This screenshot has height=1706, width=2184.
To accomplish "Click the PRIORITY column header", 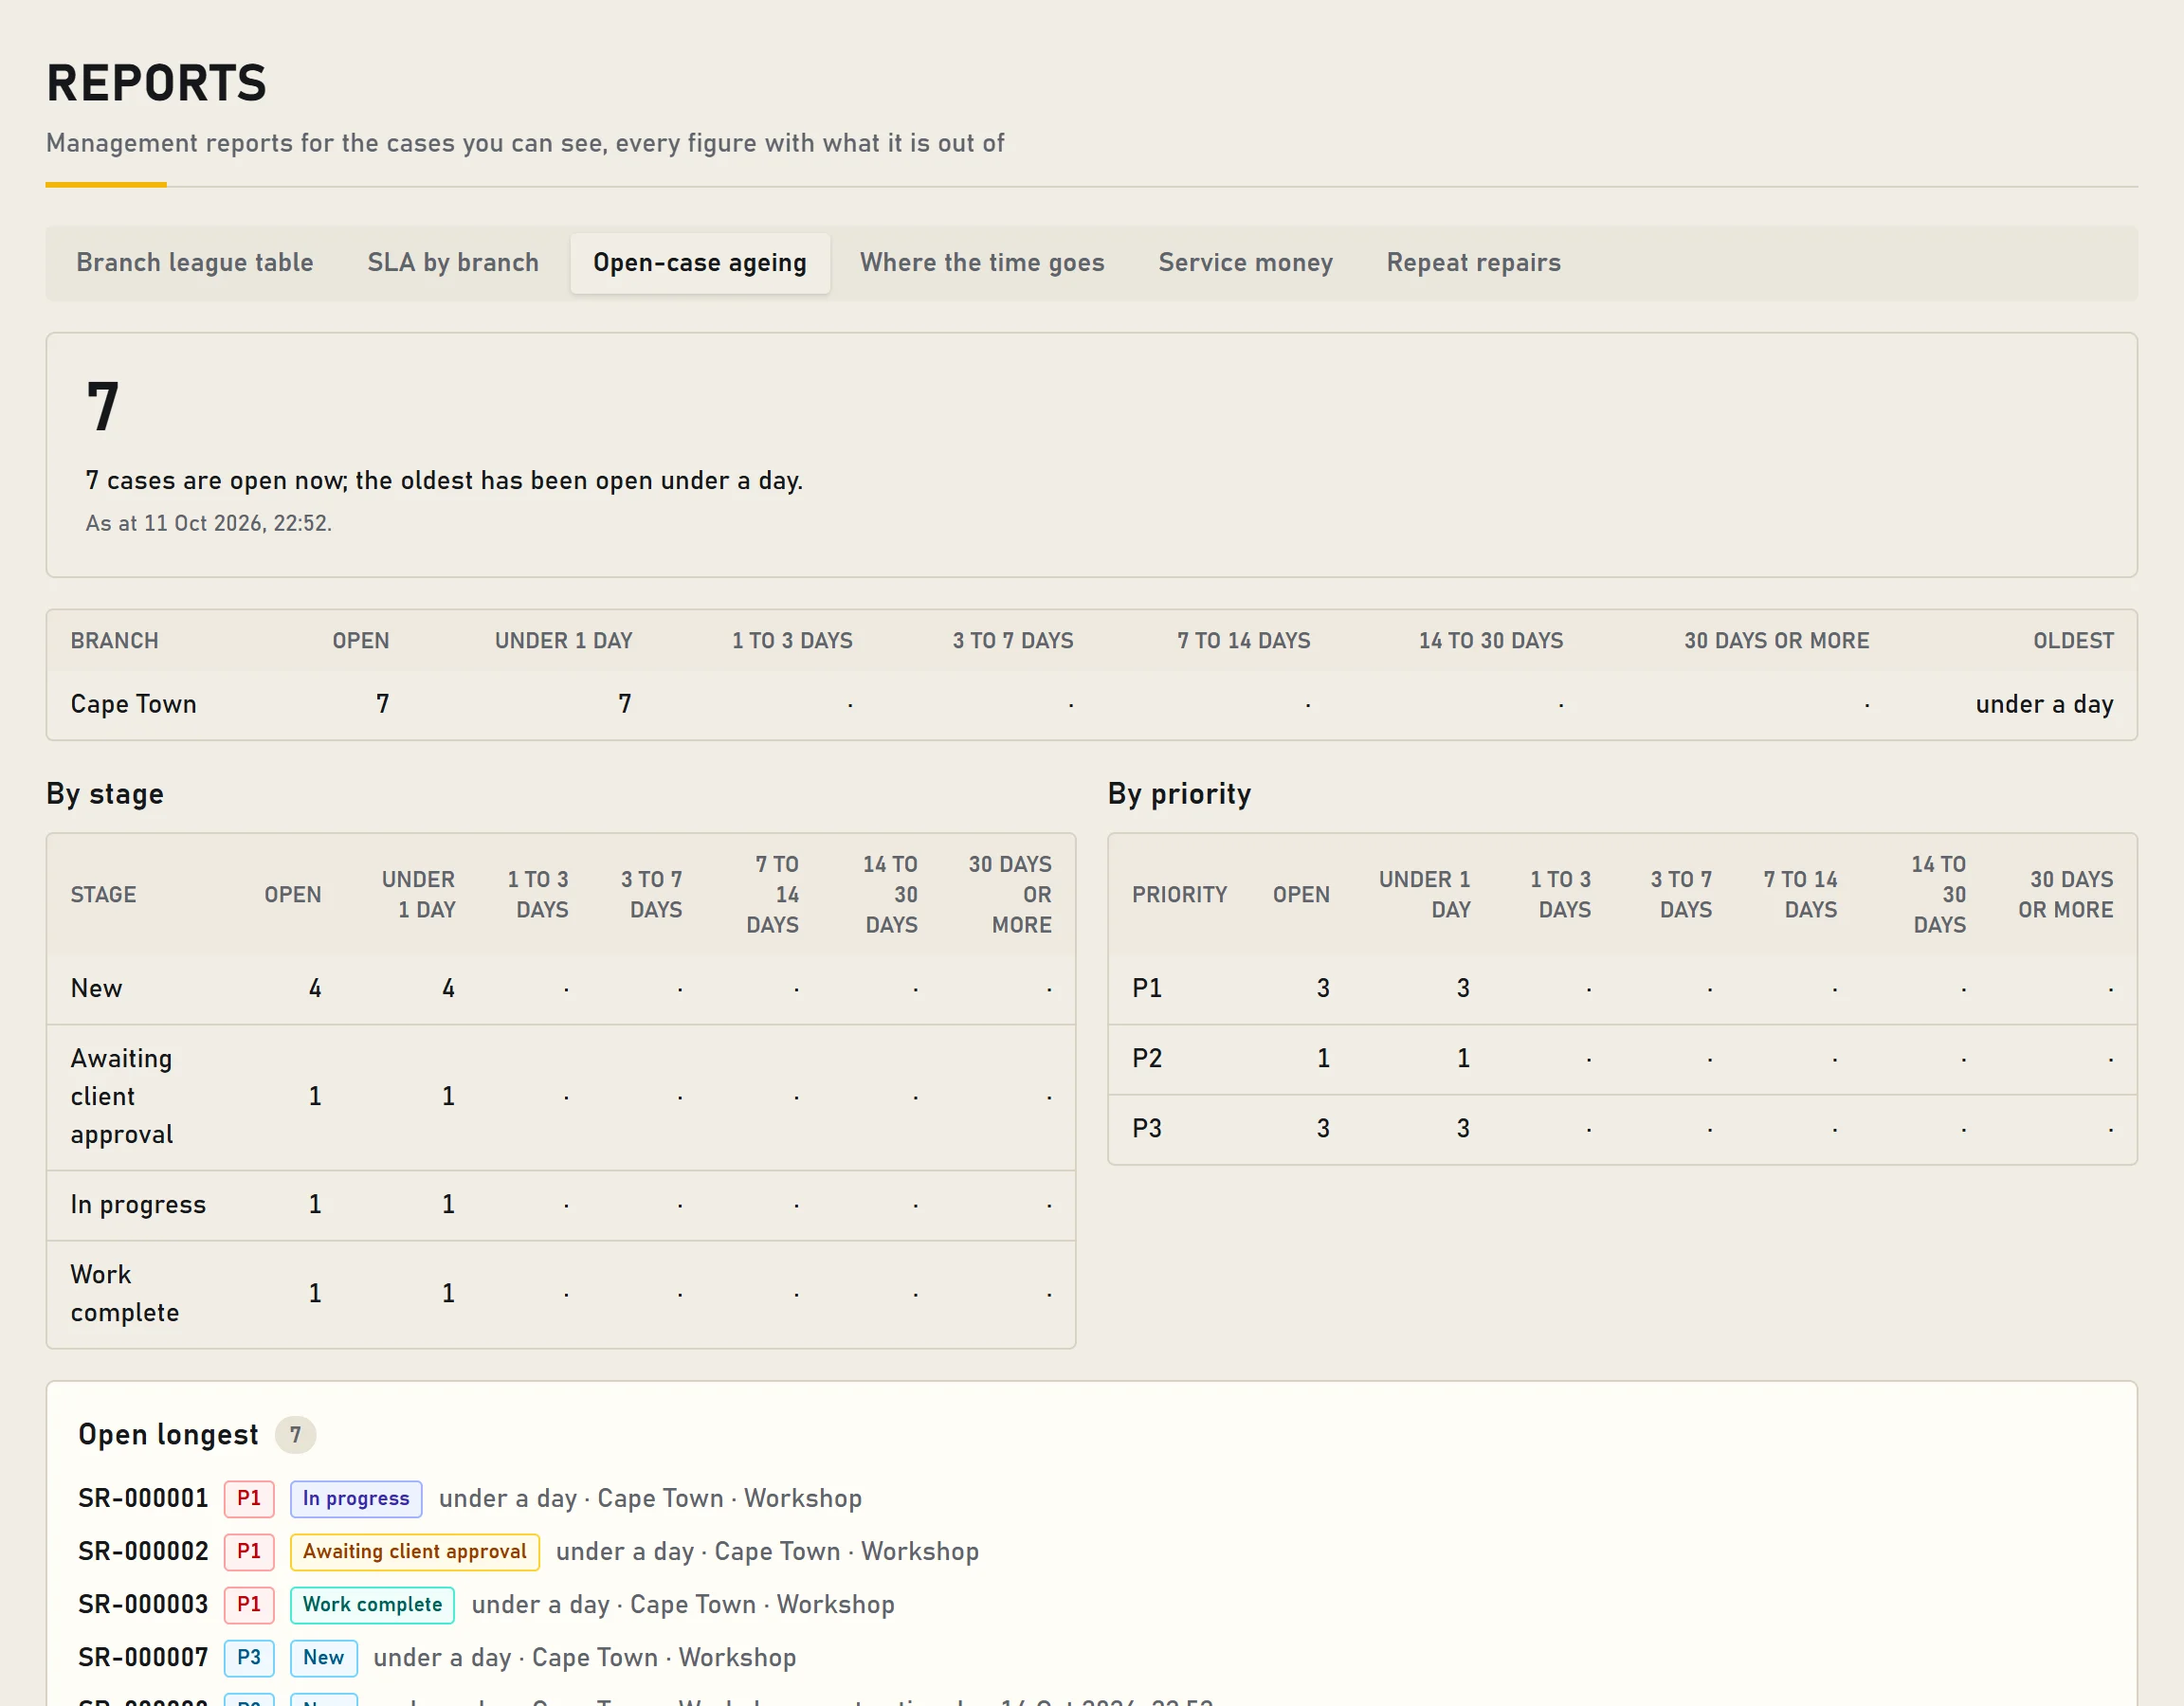I will pos(1179,895).
